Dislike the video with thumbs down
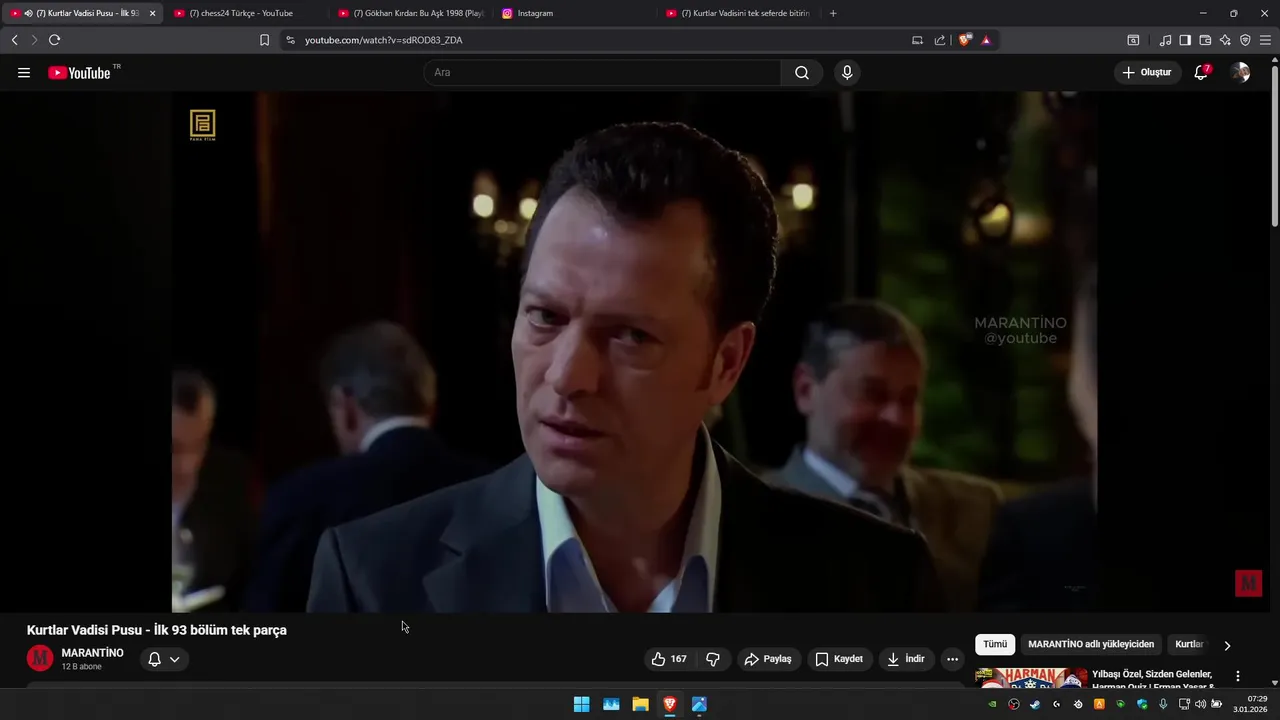 713,659
